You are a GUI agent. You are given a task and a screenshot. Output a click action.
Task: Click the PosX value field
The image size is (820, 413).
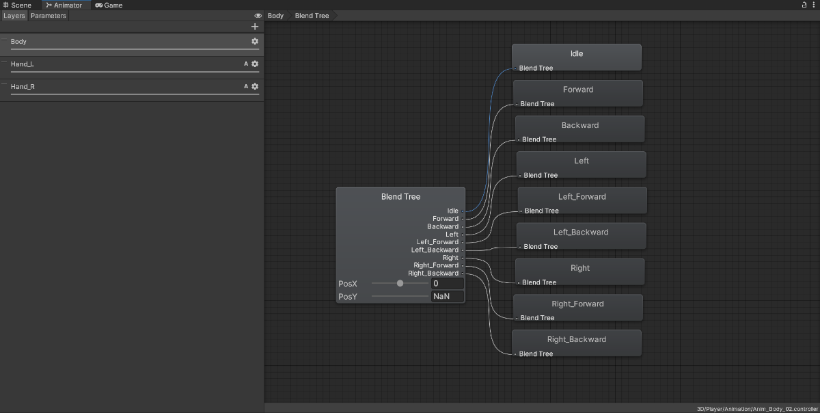pos(447,284)
